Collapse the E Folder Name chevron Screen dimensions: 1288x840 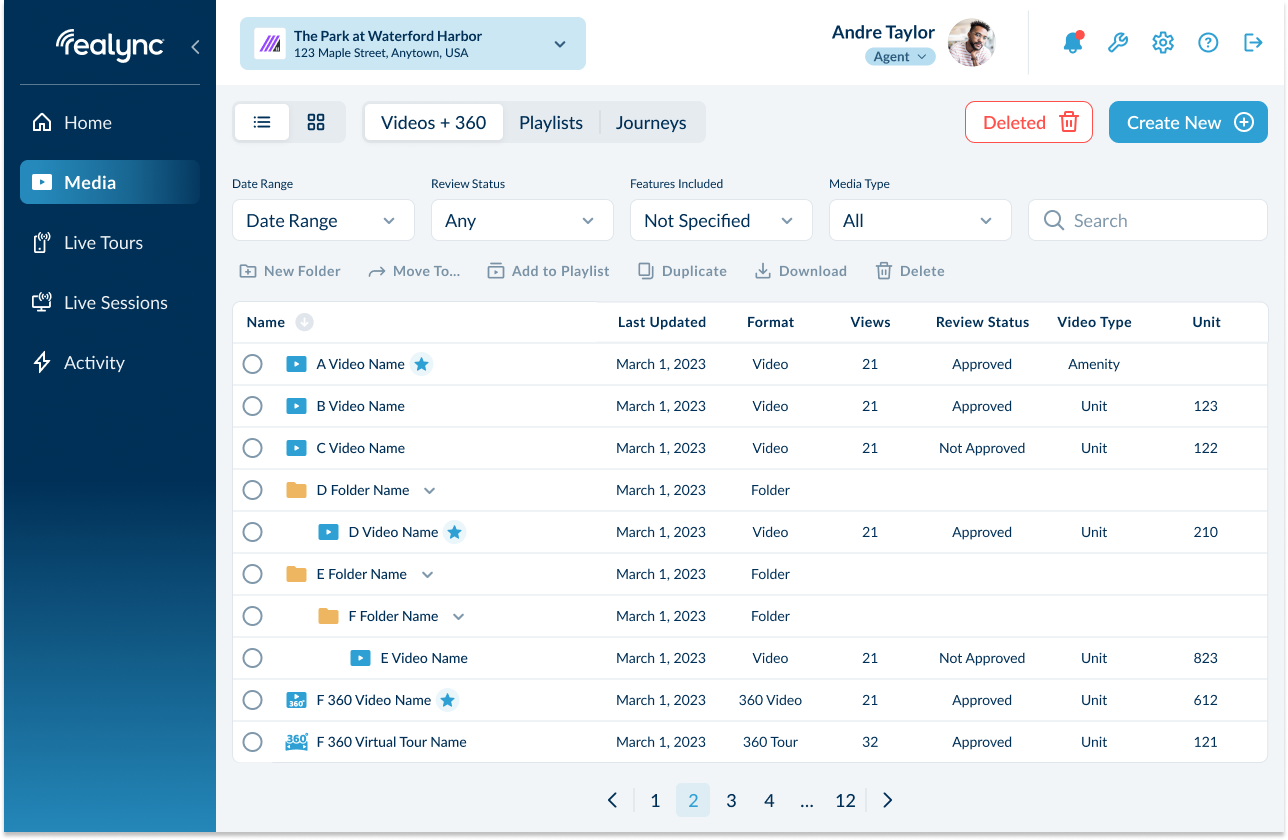tap(427, 574)
